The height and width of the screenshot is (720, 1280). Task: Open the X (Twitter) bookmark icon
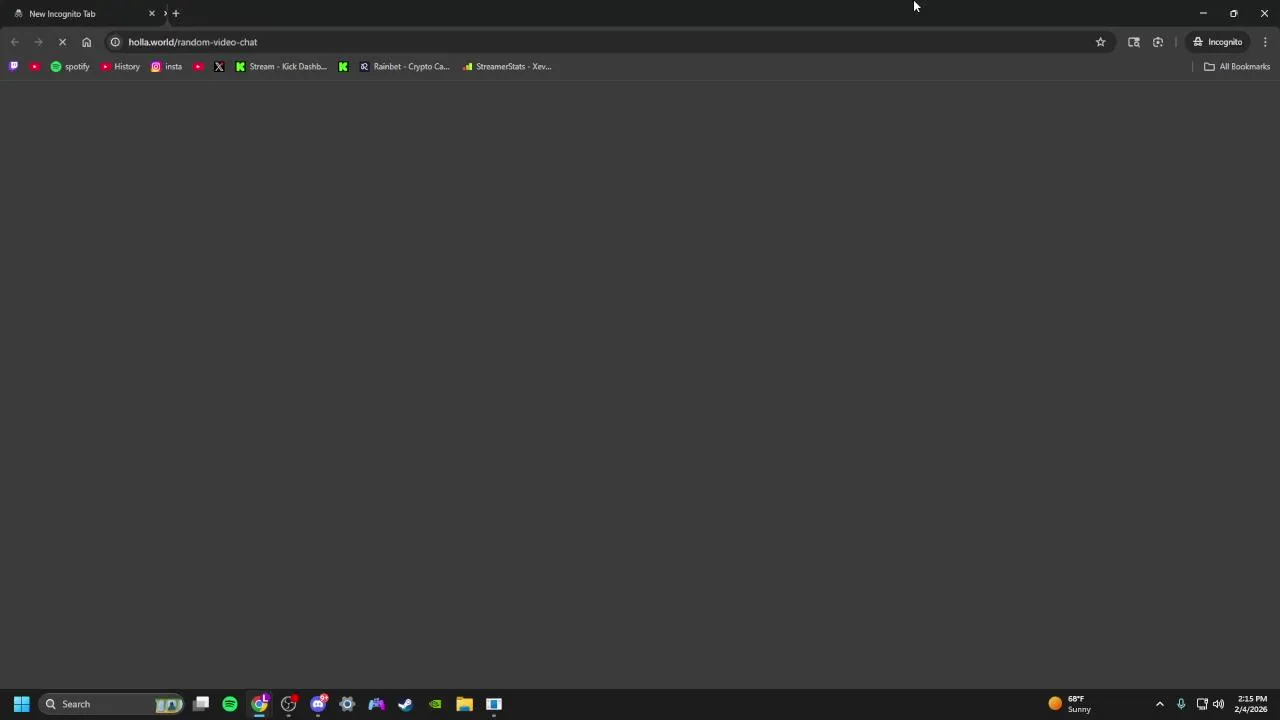(219, 66)
